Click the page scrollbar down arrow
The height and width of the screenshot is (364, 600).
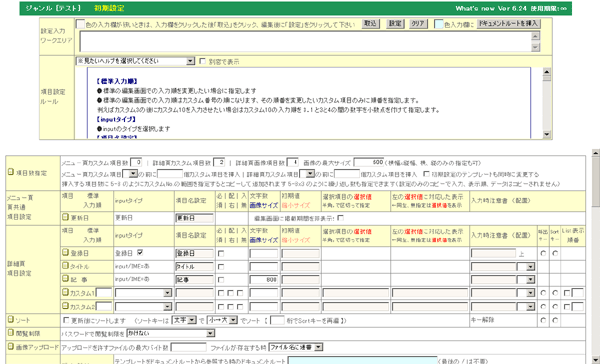[596, 360]
